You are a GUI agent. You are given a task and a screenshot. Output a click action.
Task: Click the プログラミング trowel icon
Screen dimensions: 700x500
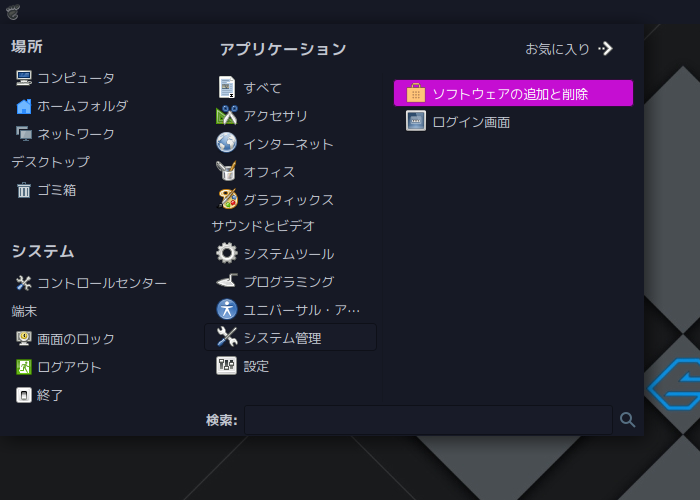[x=227, y=281]
